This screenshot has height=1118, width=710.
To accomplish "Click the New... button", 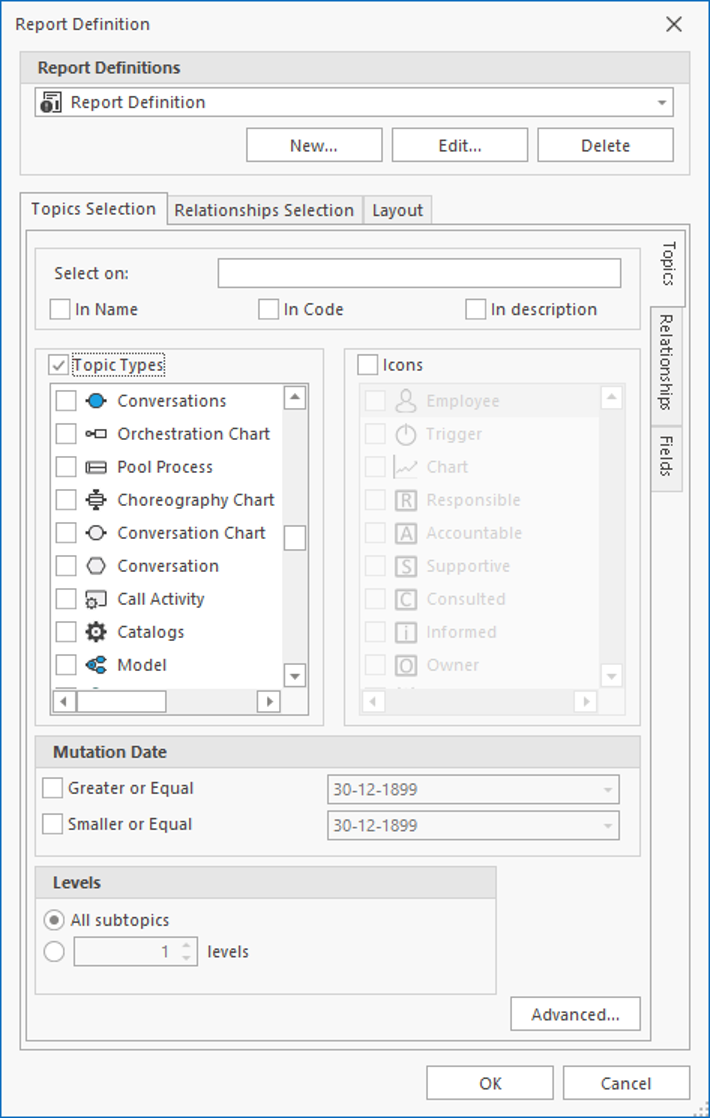I will click(314, 145).
